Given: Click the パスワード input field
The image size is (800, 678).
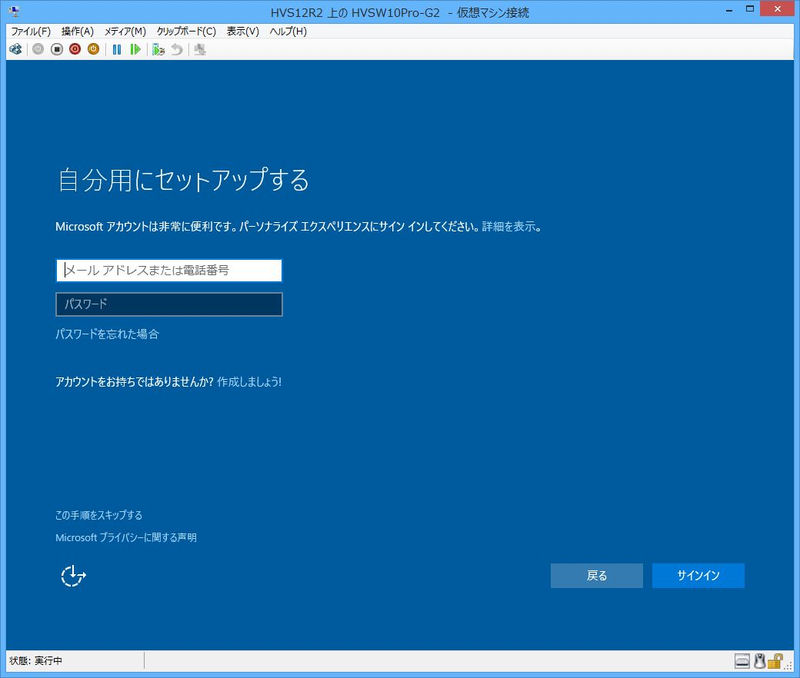Looking at the screenshot, I should (169, 305).
